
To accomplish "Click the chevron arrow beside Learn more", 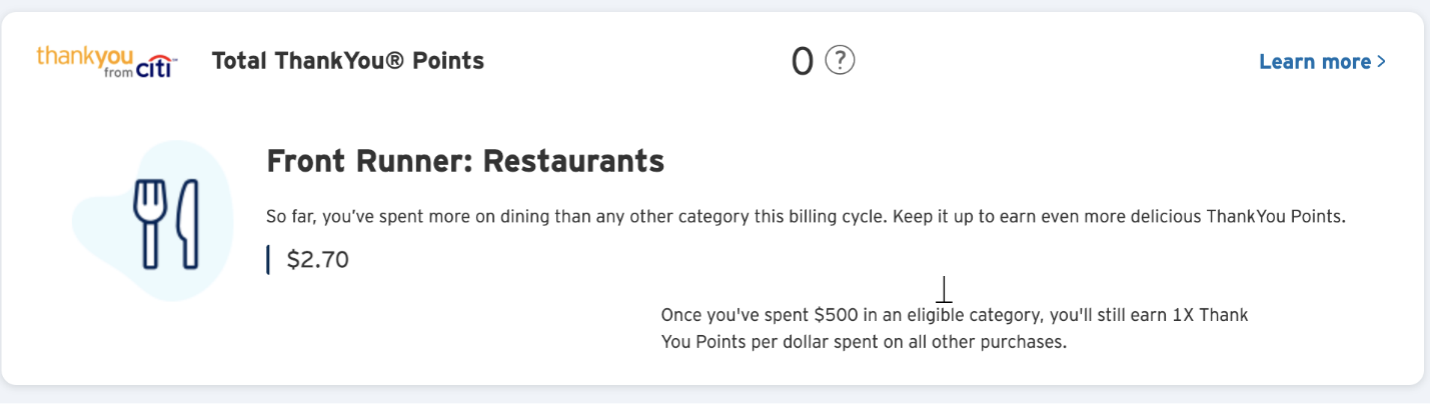I will (1382, 62).
